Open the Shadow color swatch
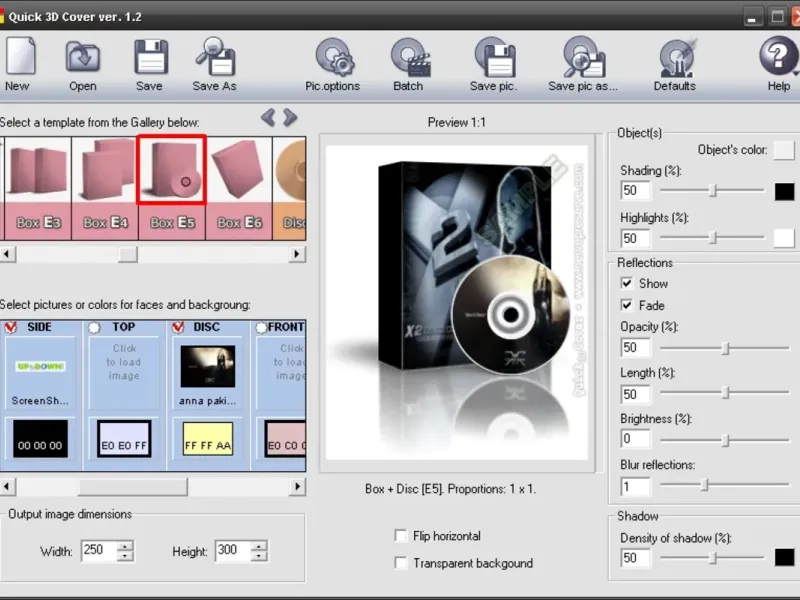The height and width of the screenshot is (600, 800). point(784,557)
